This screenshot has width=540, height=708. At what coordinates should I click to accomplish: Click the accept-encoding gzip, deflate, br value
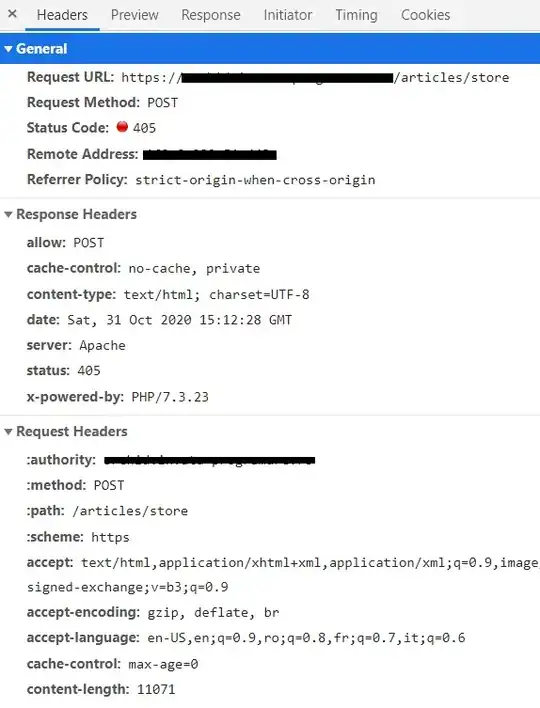point(213,613)
